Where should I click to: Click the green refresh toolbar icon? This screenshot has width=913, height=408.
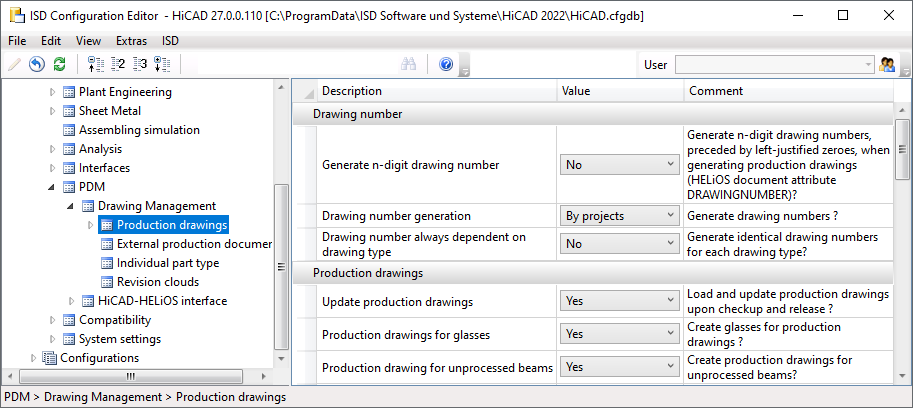[59, 64]
